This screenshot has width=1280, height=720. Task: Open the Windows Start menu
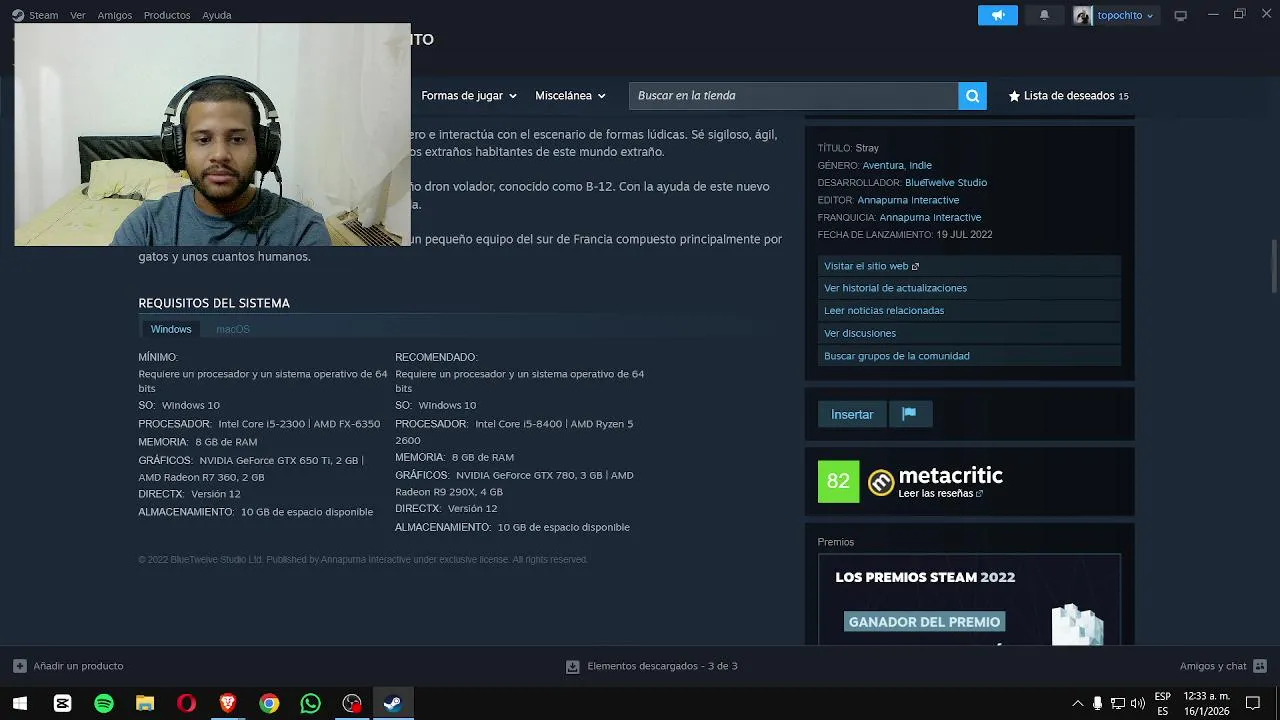(x=20, y=703)
